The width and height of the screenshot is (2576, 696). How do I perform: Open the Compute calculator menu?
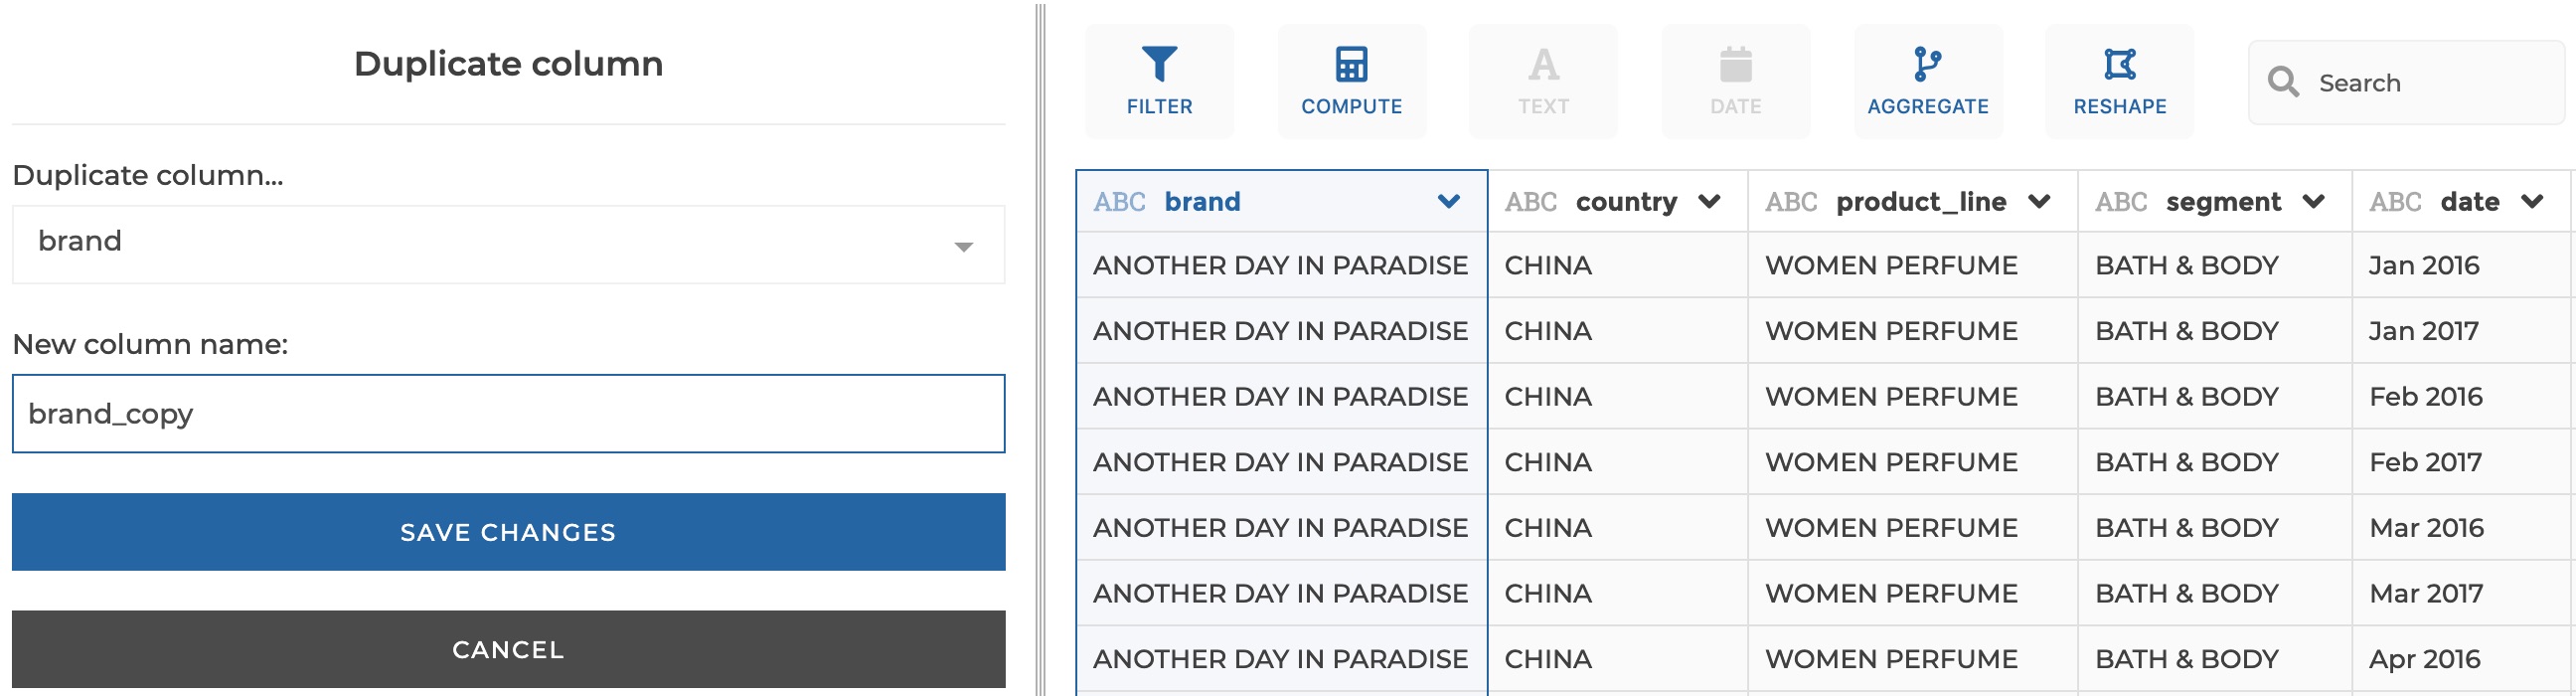point(1351,82)
